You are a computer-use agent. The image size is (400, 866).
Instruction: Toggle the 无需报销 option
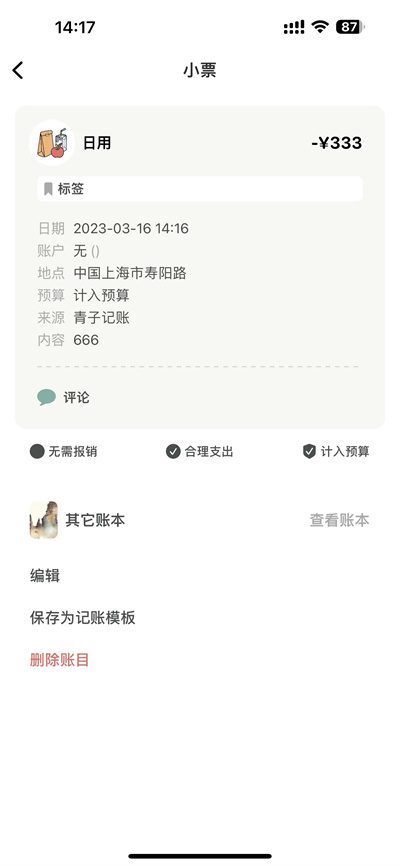tap(64, 451)
